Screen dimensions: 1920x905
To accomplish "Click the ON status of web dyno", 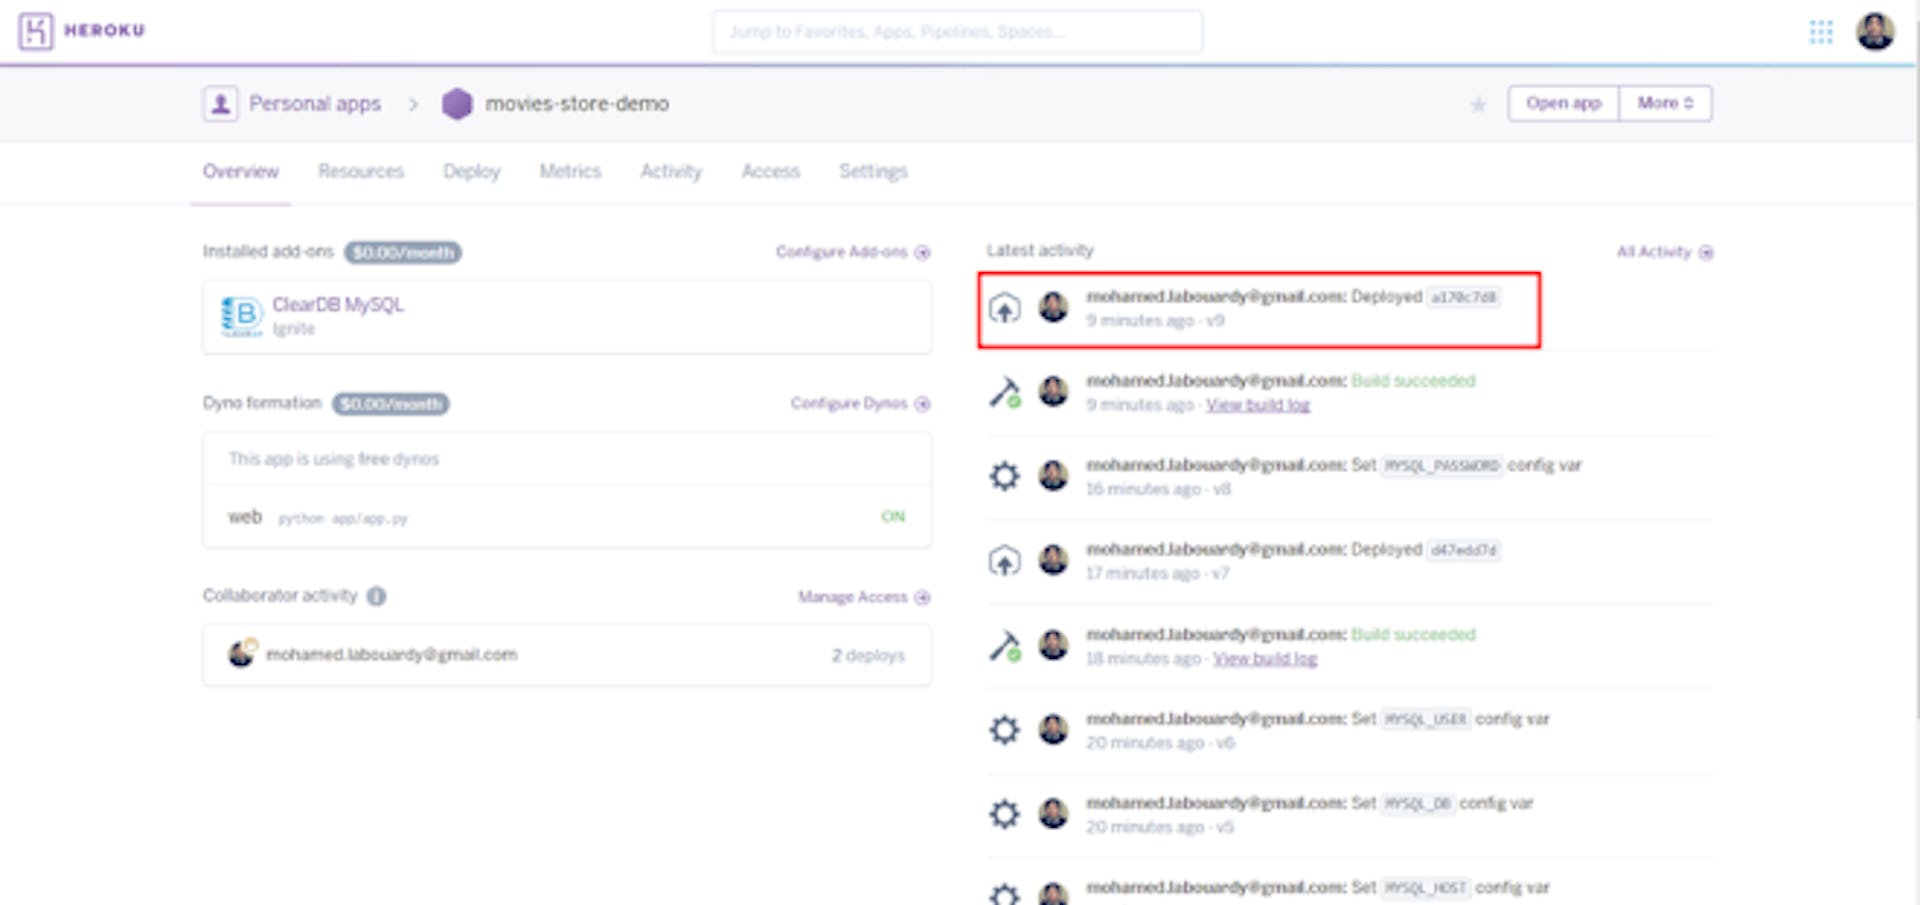I will tap(893, 517).
